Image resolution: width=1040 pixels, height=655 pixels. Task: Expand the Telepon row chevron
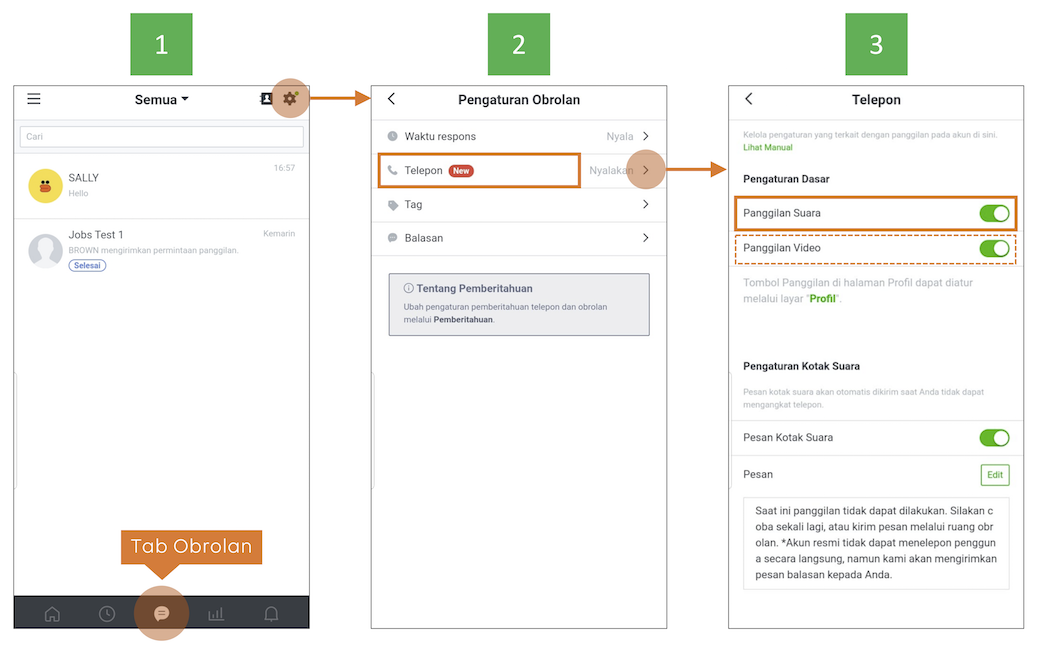(645, 170)
